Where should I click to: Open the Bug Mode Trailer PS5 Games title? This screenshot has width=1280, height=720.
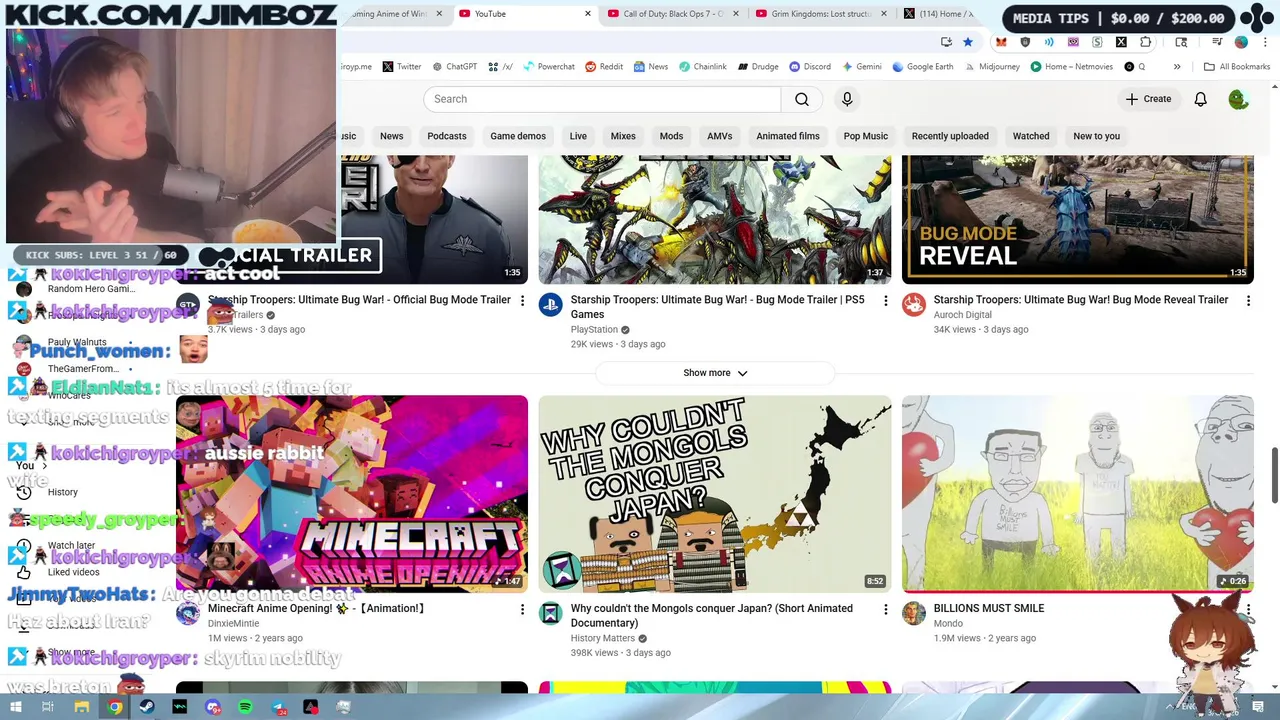tap(717, 307)
